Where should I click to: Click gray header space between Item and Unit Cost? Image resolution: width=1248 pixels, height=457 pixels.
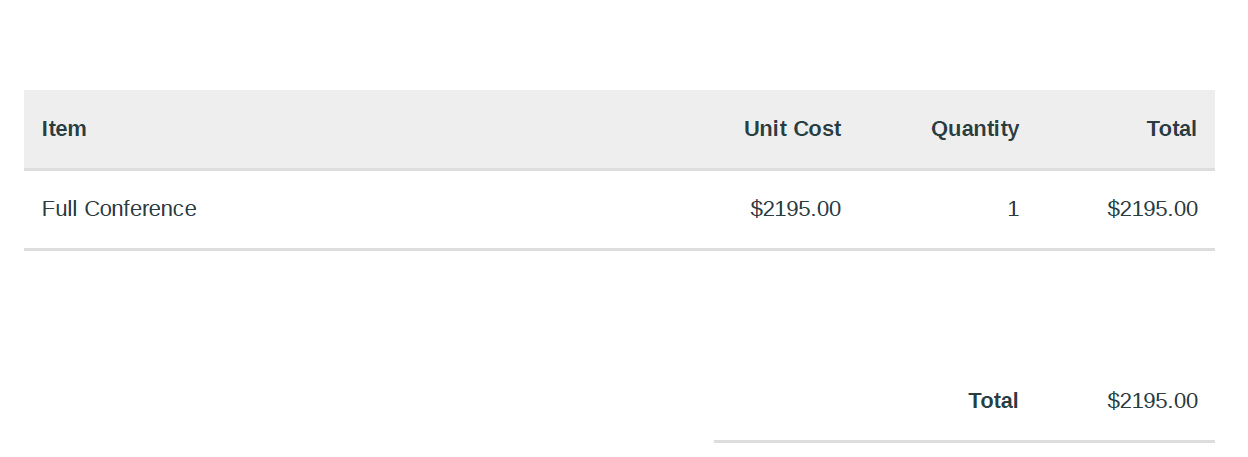coord(415,129)
